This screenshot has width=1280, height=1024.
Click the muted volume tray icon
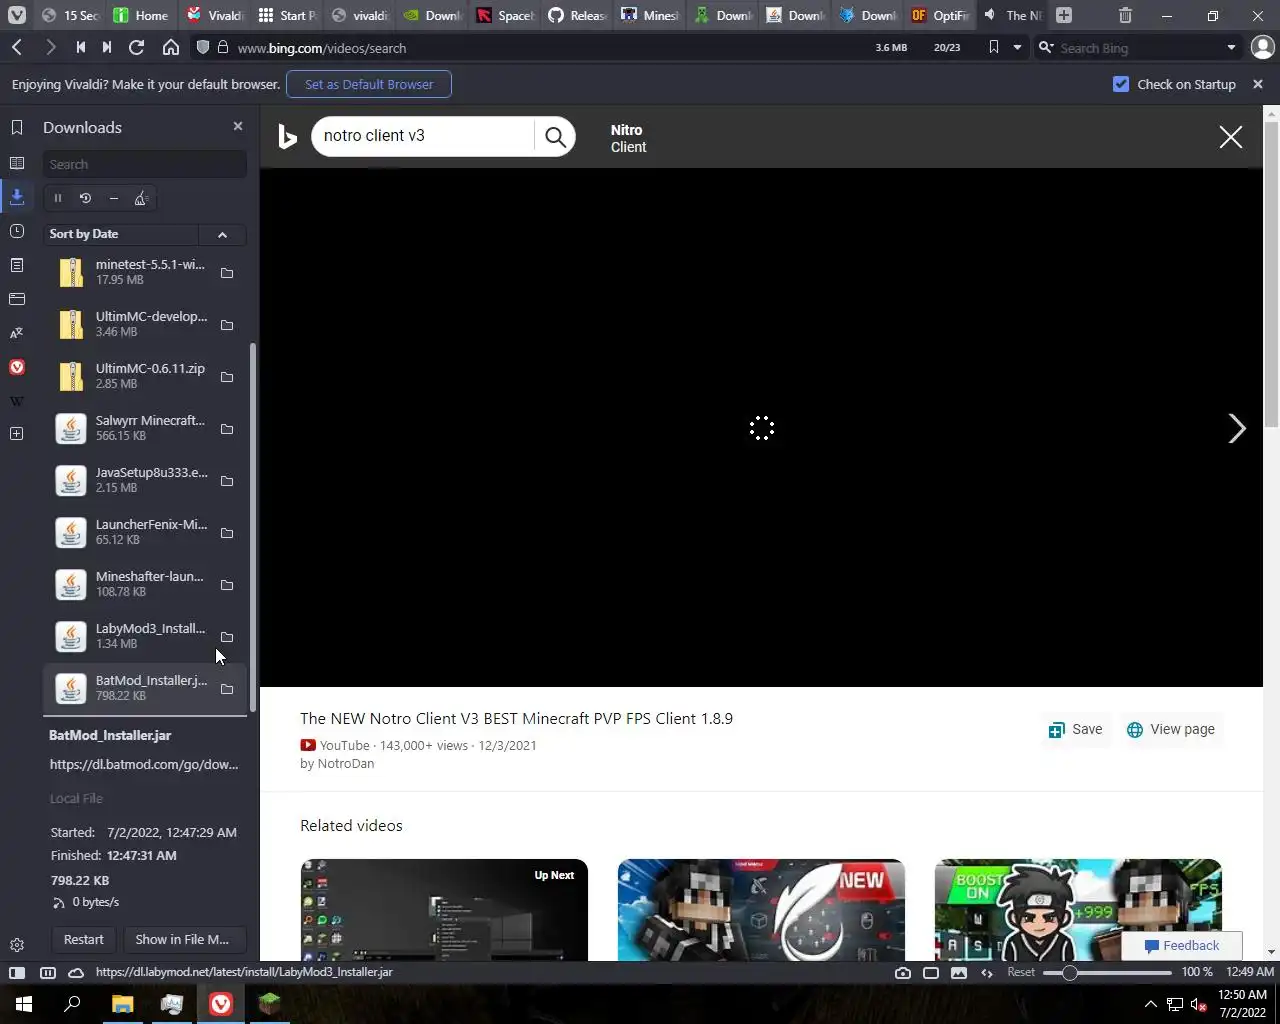(1199, 1004)
